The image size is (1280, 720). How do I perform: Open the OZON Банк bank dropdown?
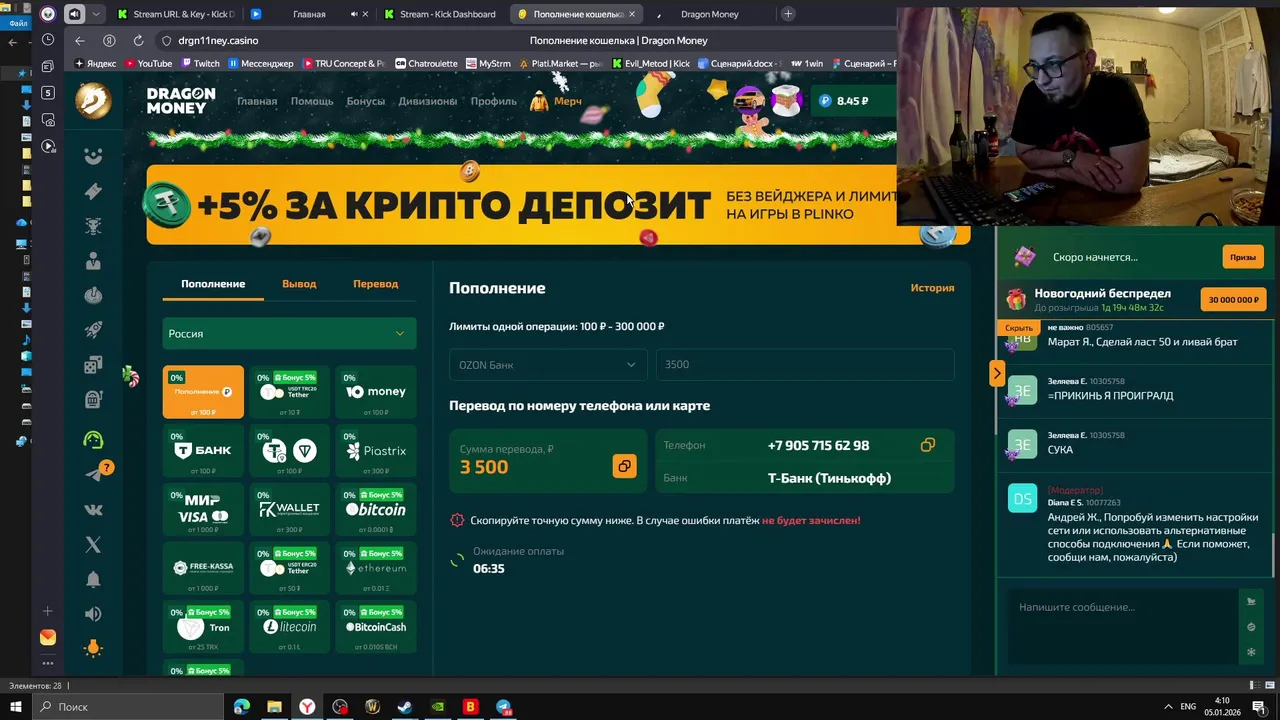point(547,365)
